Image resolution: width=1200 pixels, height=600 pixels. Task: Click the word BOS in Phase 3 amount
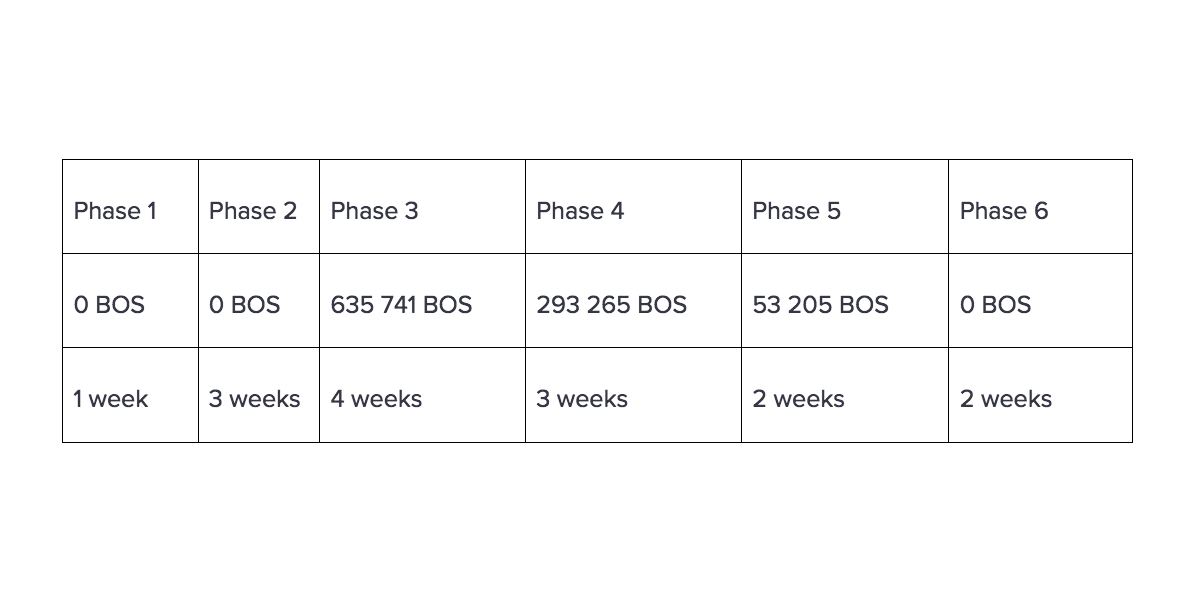coord(447,305)
